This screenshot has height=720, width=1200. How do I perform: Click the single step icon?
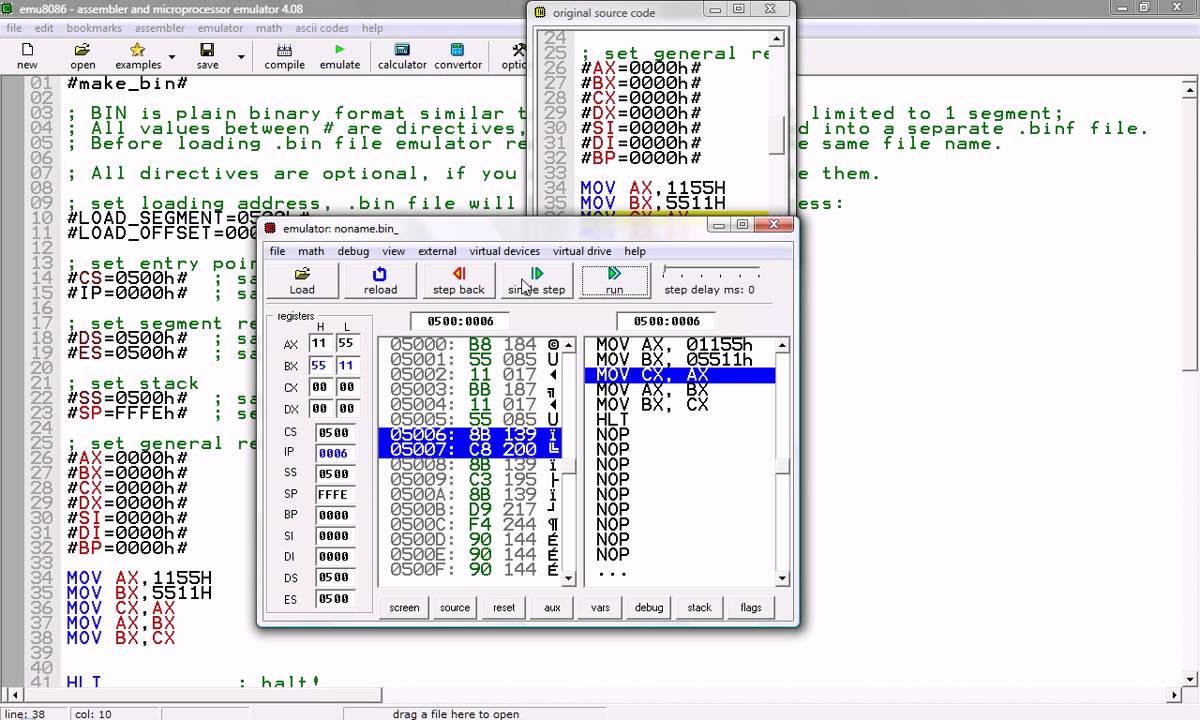[536, 280]
